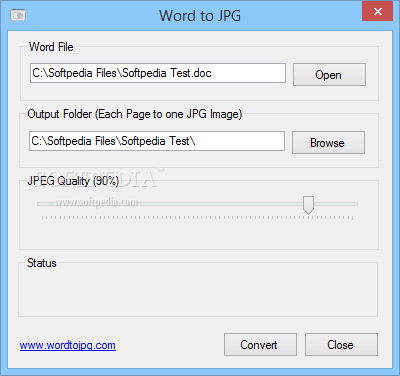Close the Word to JPG window
Viewport: 400px width, 376px height.
coord(377,12)
